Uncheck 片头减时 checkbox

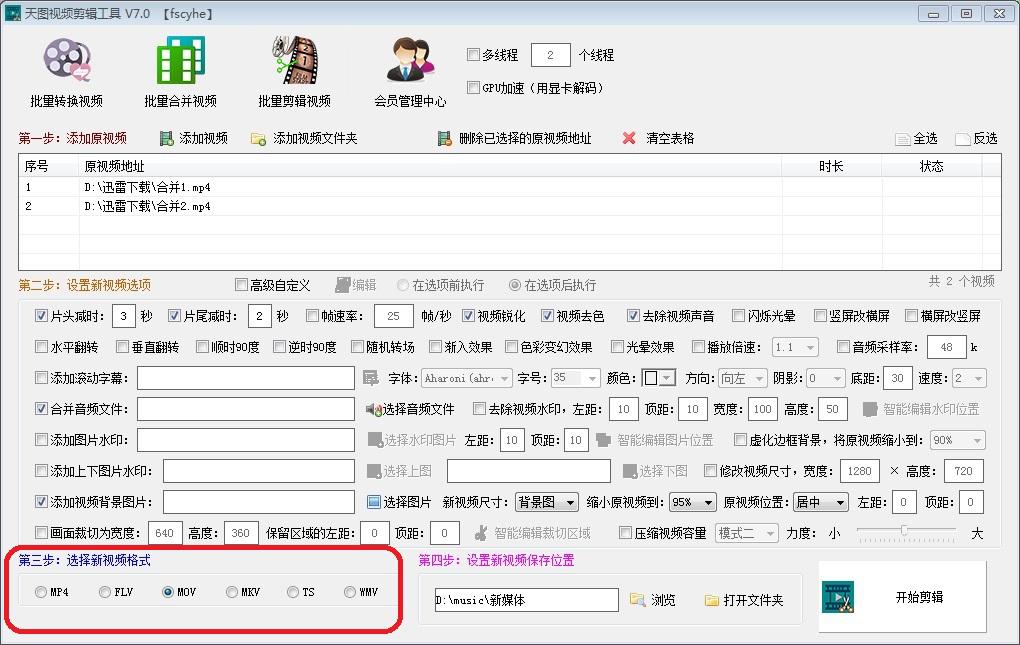[41, 316]
